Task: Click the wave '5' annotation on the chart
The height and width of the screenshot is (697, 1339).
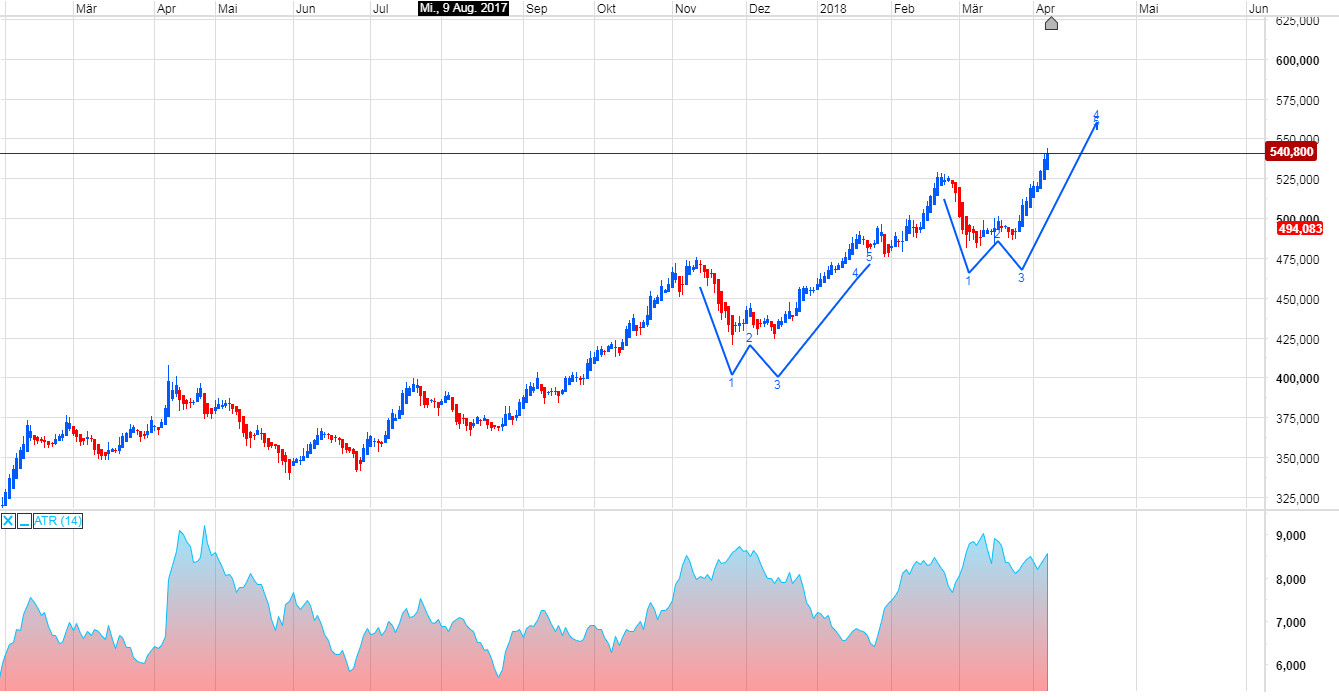Action: [x=869, y=257]
